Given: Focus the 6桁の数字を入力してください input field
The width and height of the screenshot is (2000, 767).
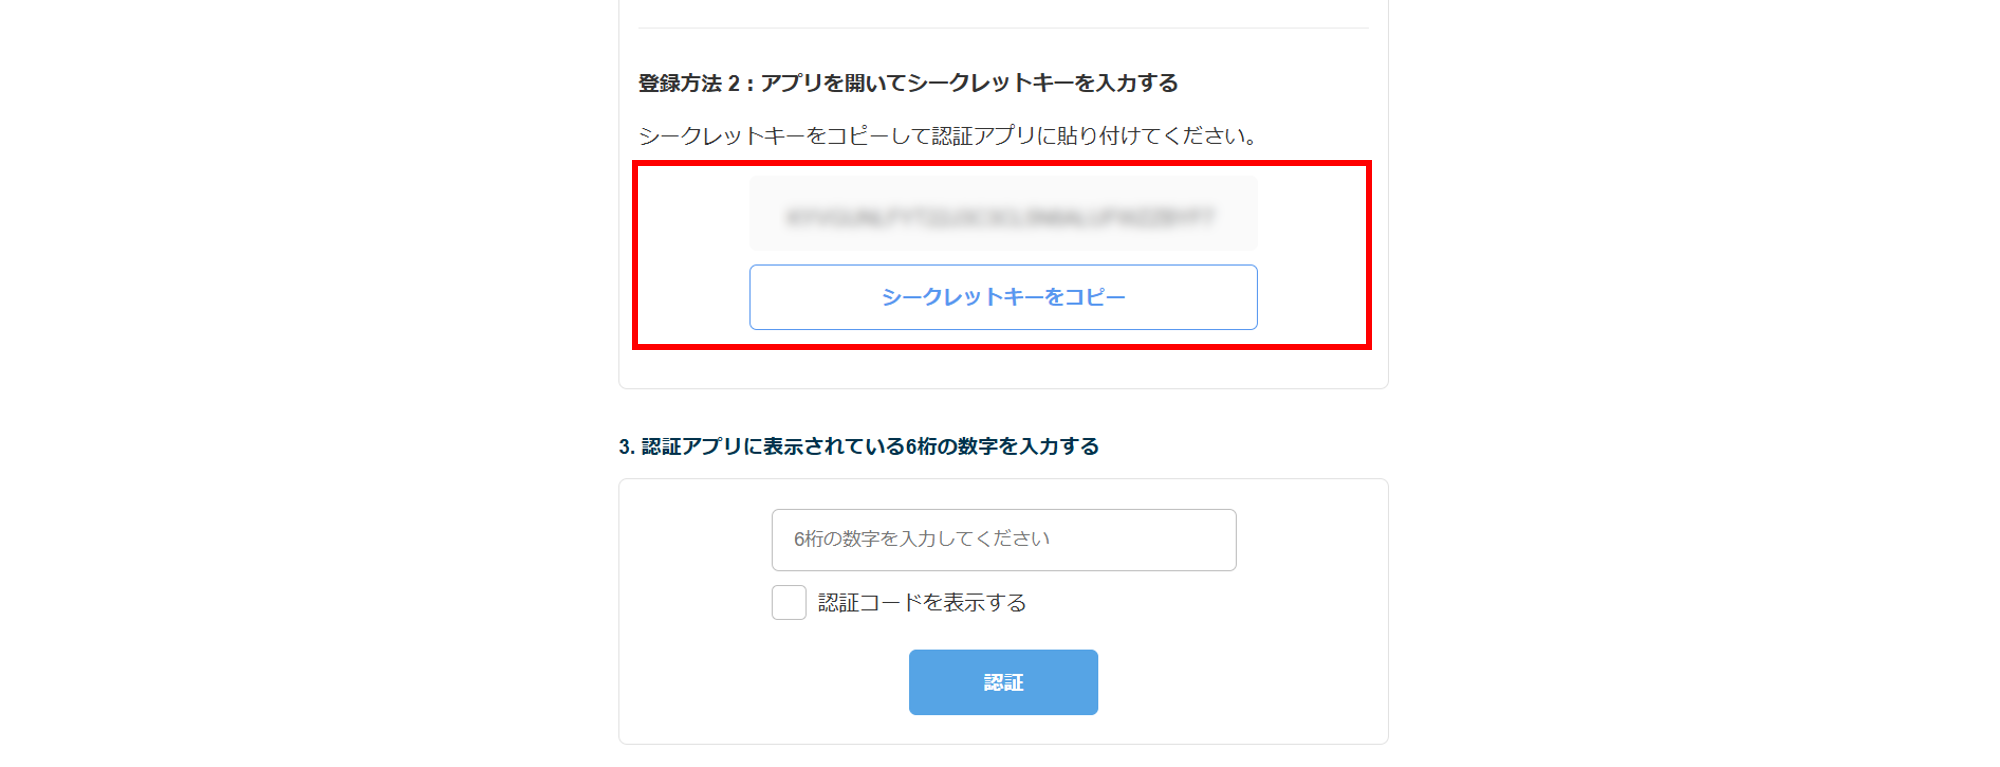Looking at the screenshot, I should click(x=1003, y=540).
